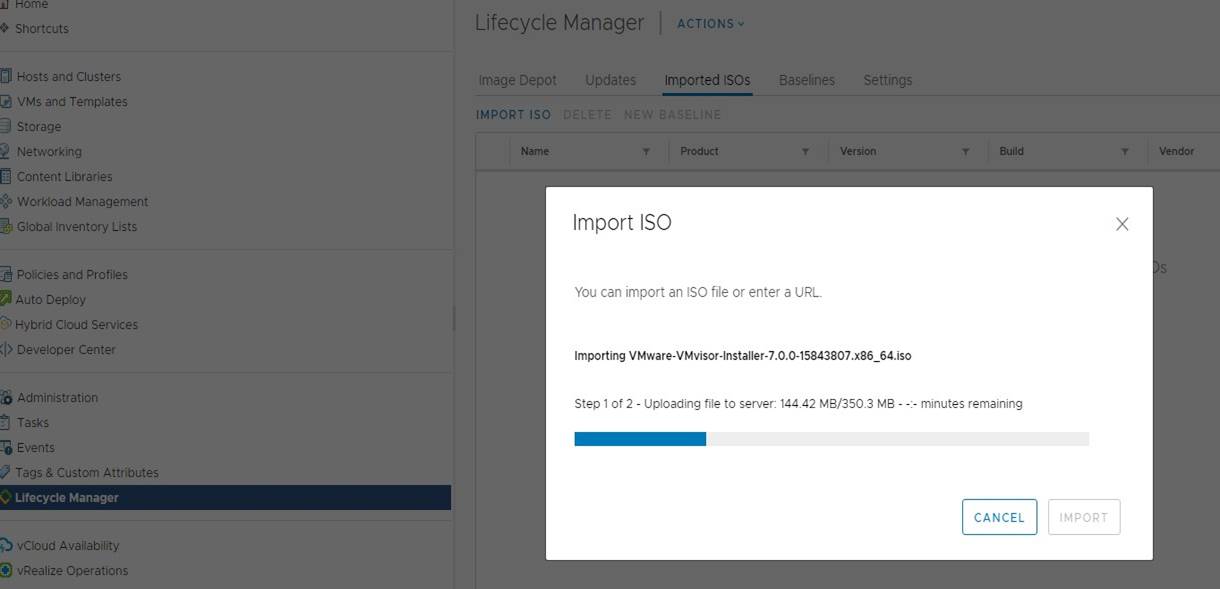Click the Build column filter funnel

1125,151
